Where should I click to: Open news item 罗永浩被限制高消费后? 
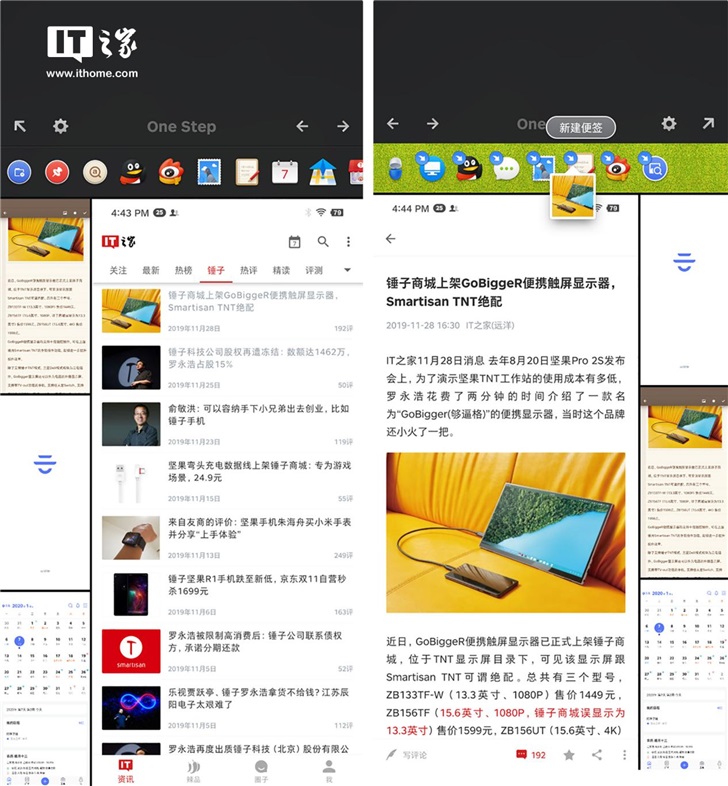point(228,651)
